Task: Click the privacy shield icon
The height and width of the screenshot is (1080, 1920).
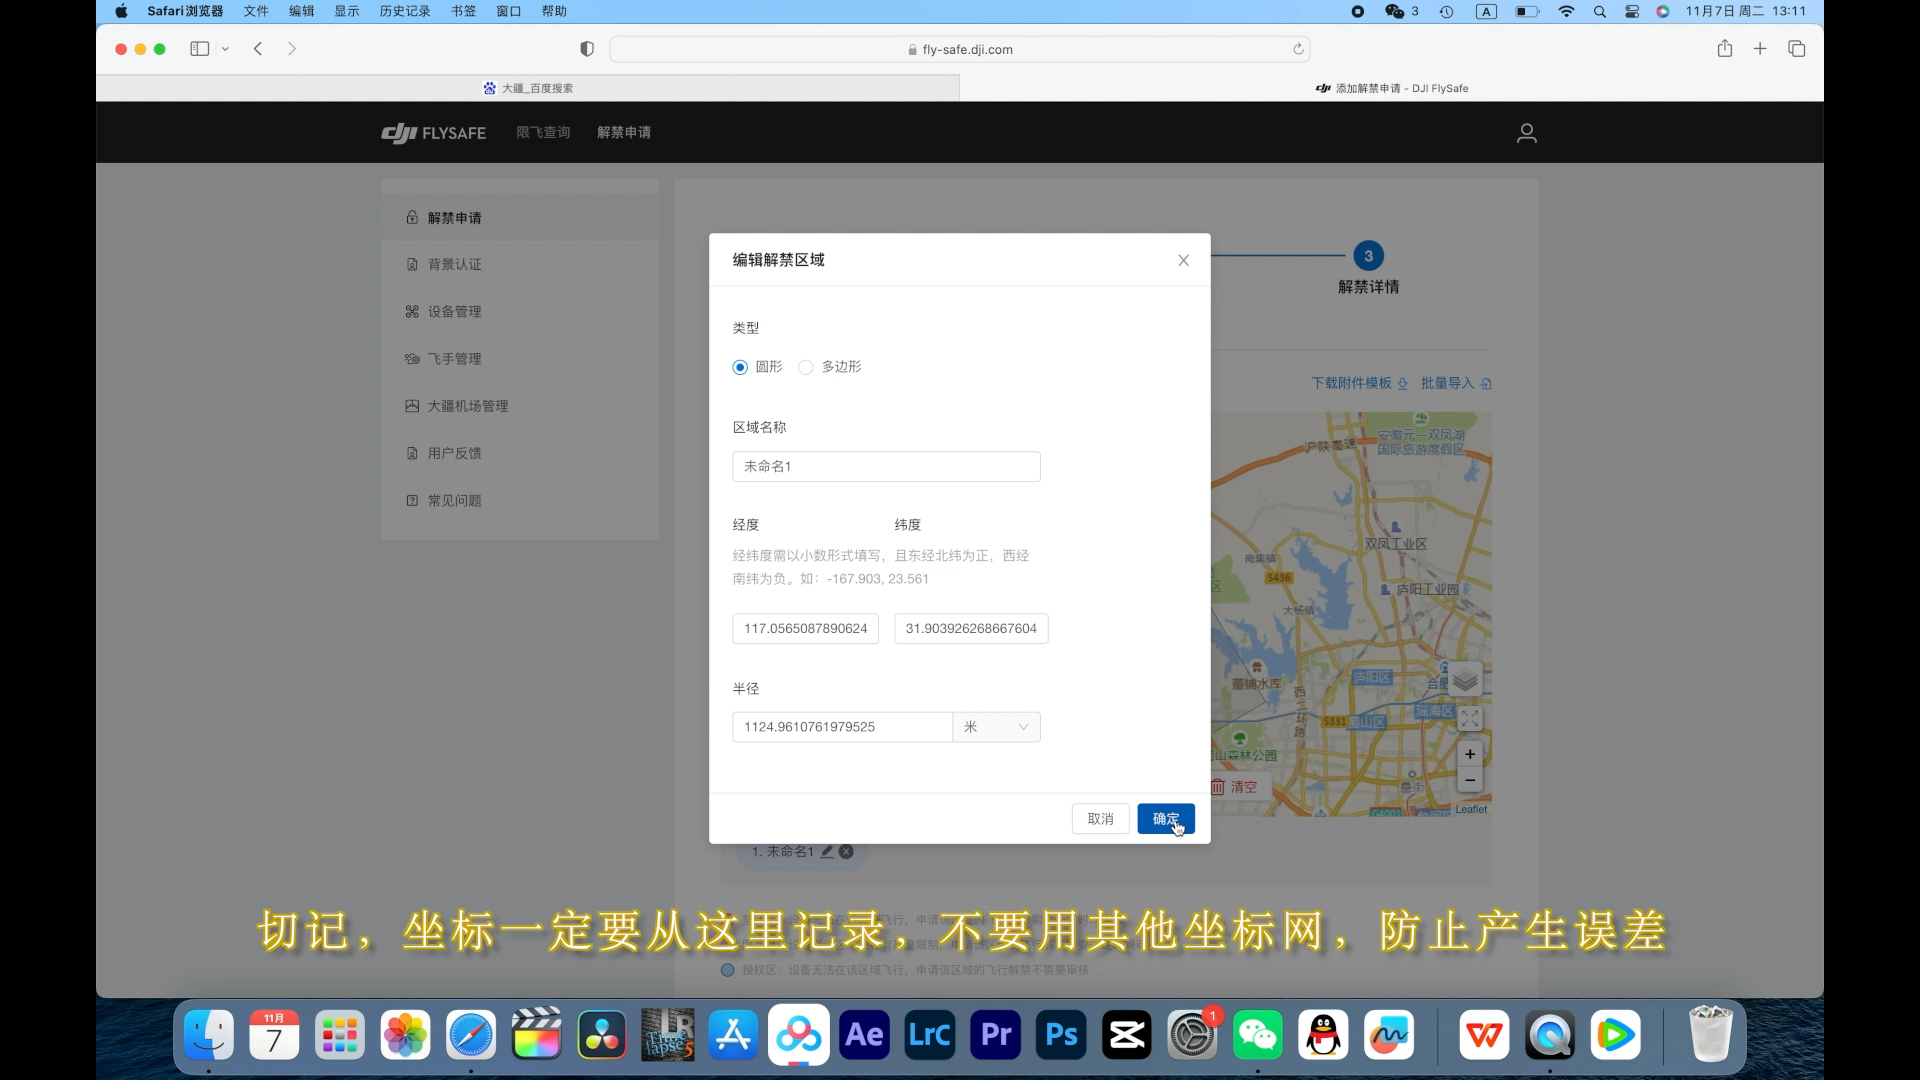Action: [x=587, y=49]
